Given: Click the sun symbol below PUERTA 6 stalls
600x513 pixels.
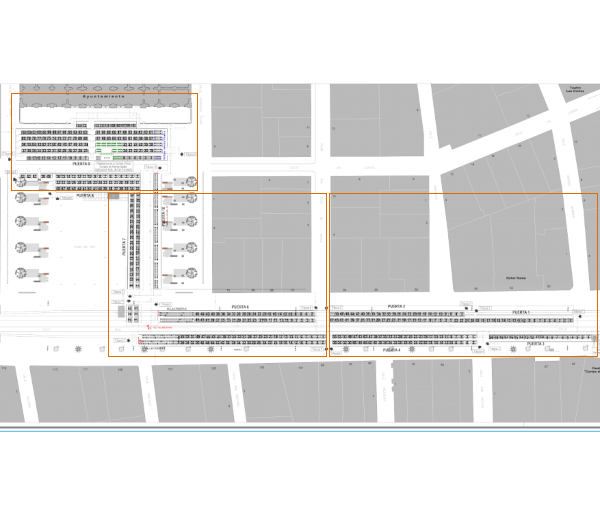Looking at the screenshot, I should (211, 349).
